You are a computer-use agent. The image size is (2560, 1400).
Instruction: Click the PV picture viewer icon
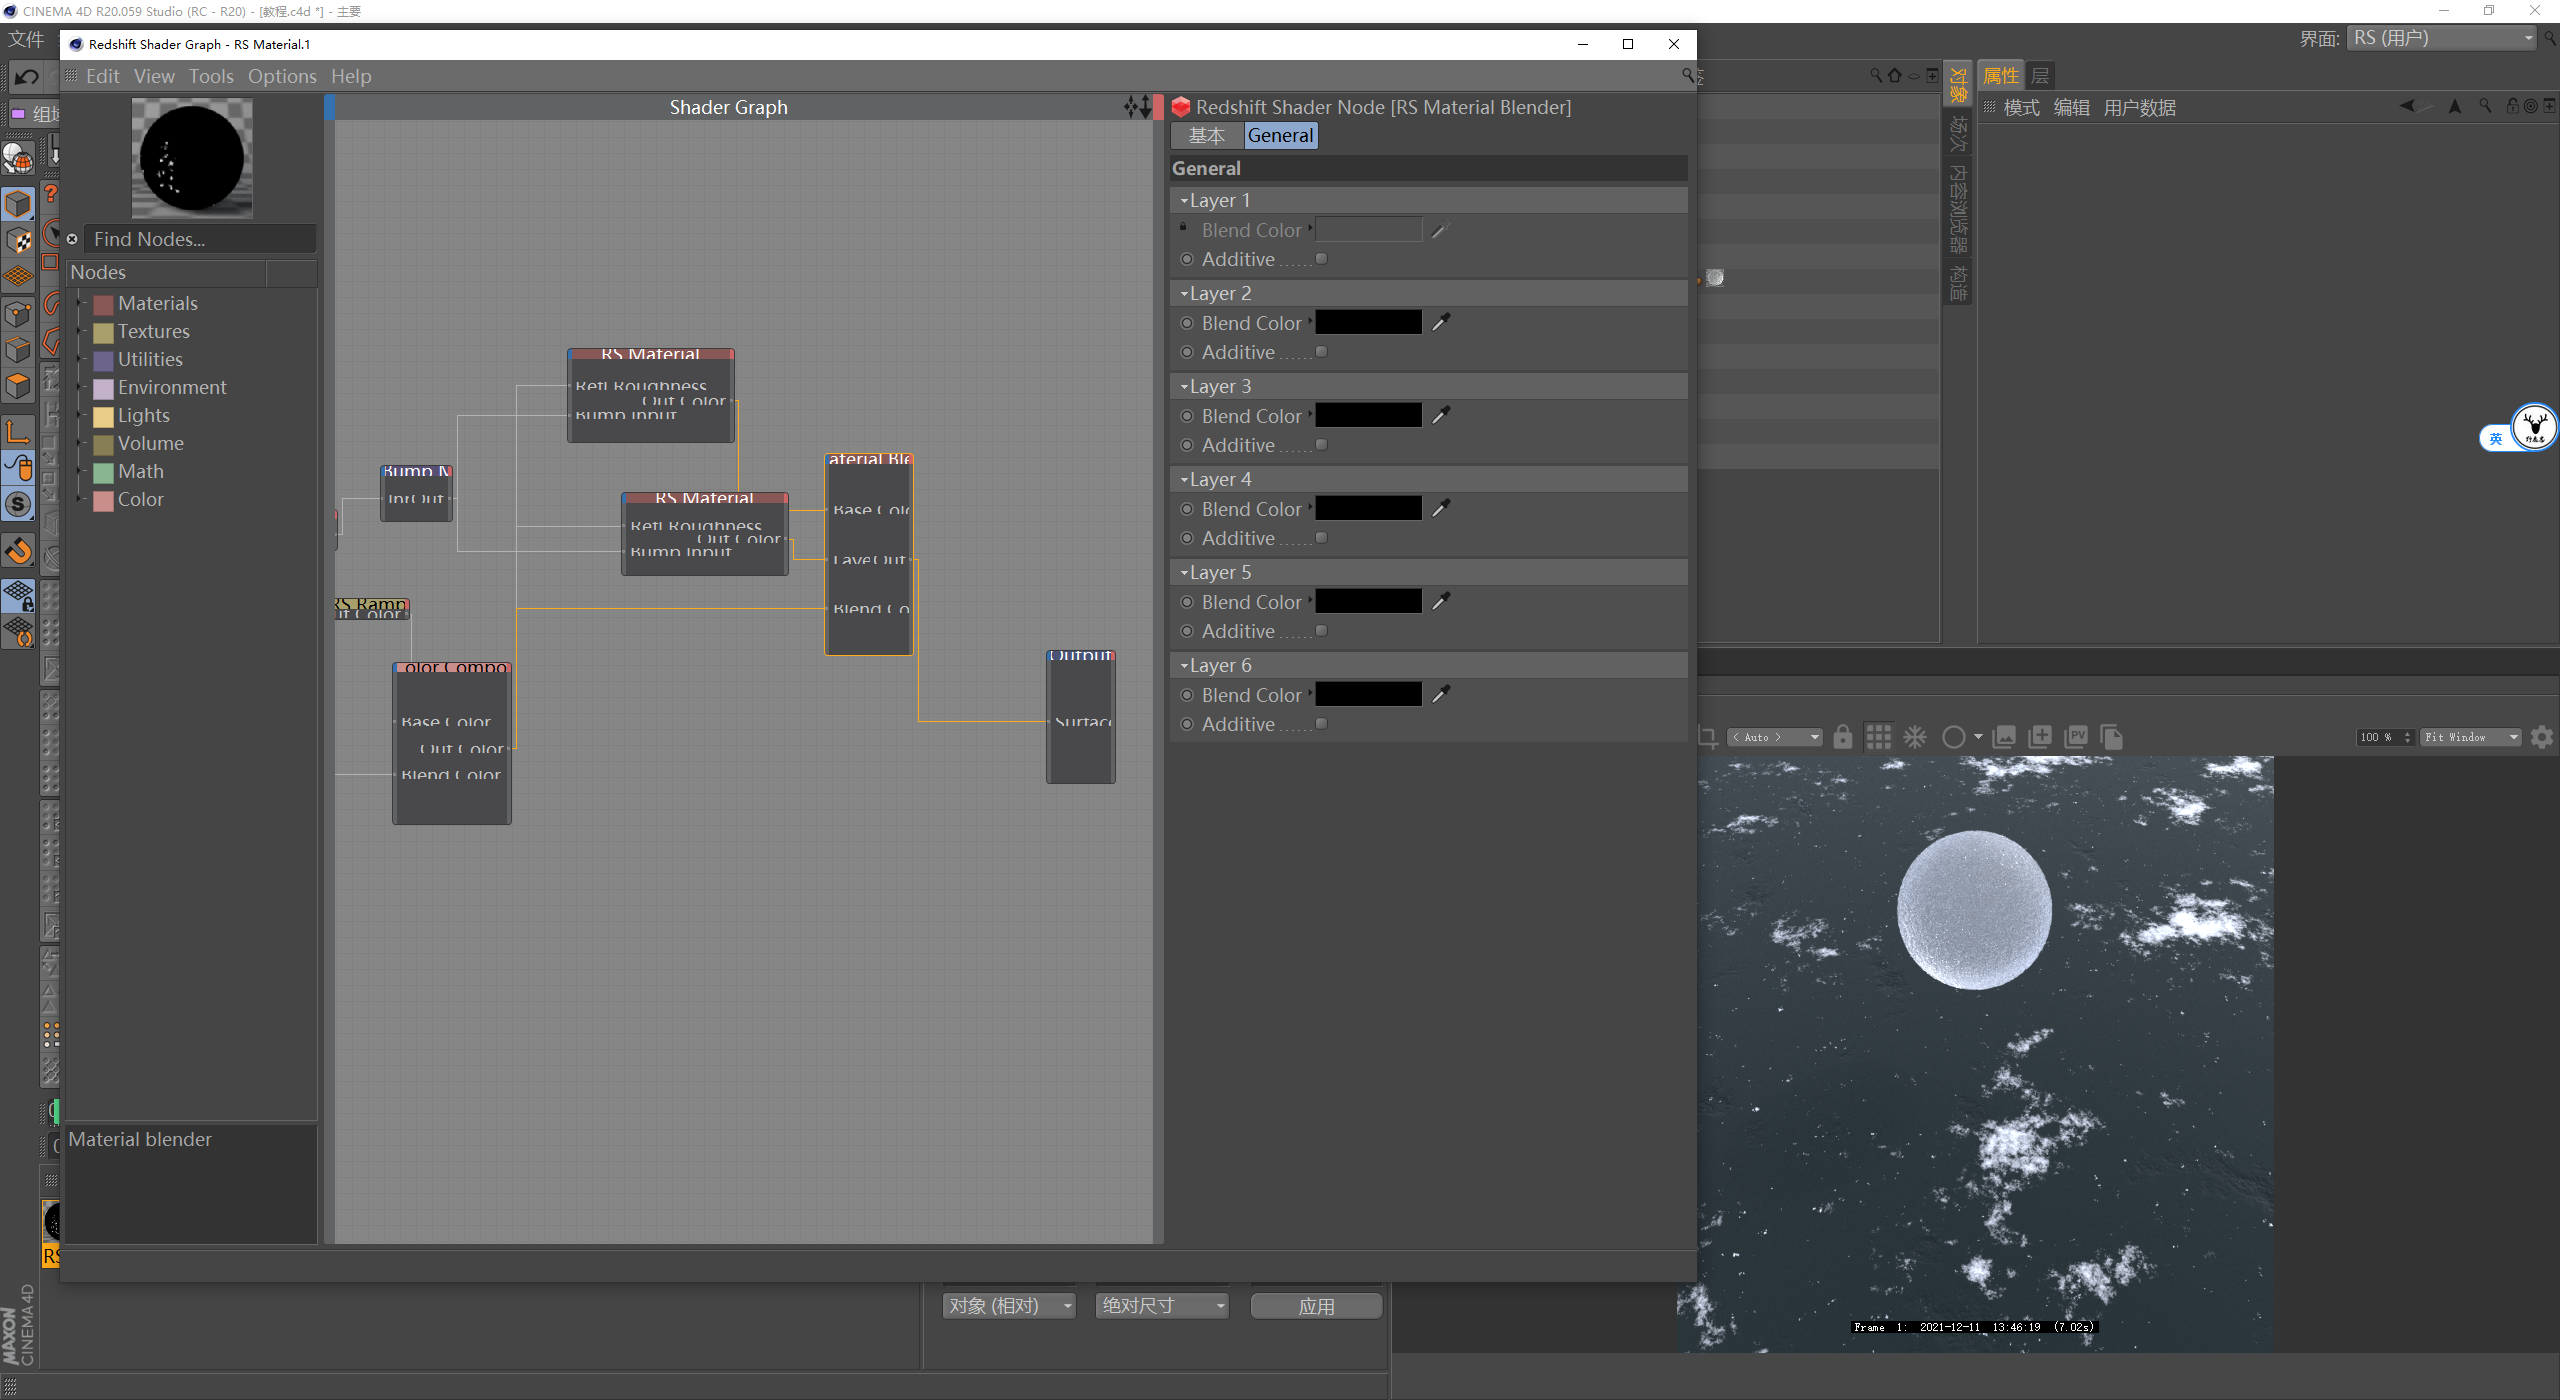[x=2076, y=737]
